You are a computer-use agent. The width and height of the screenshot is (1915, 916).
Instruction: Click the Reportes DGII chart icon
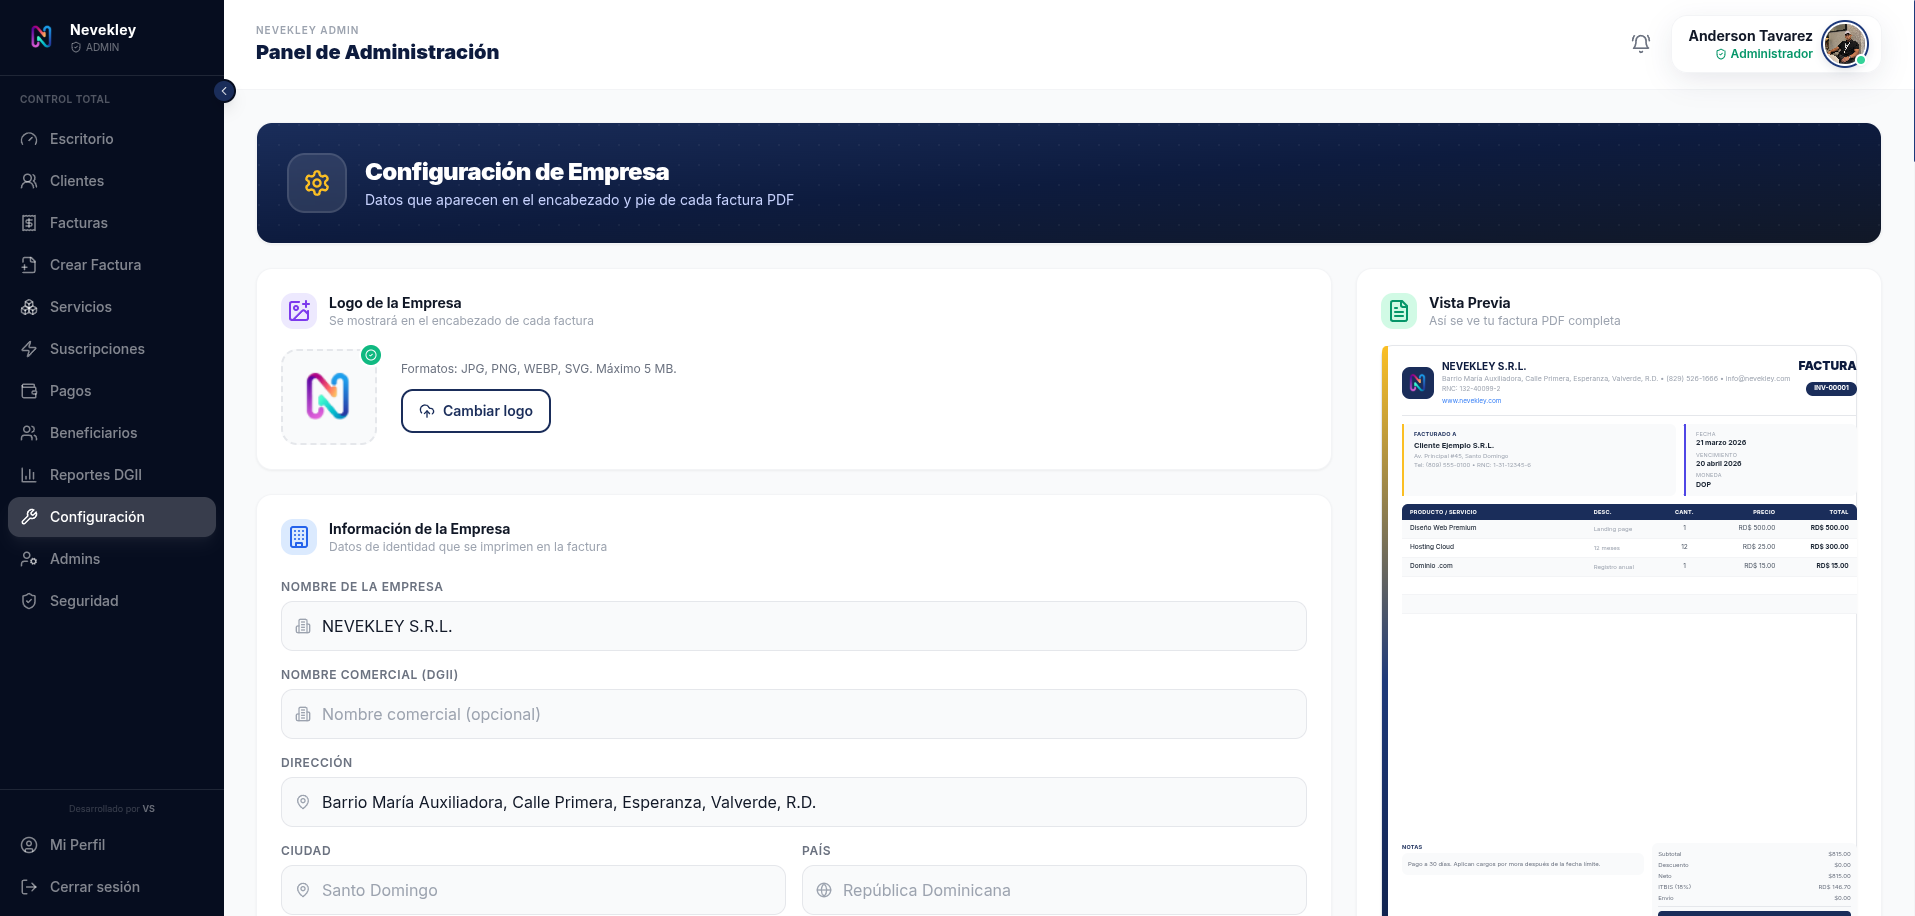29,475
